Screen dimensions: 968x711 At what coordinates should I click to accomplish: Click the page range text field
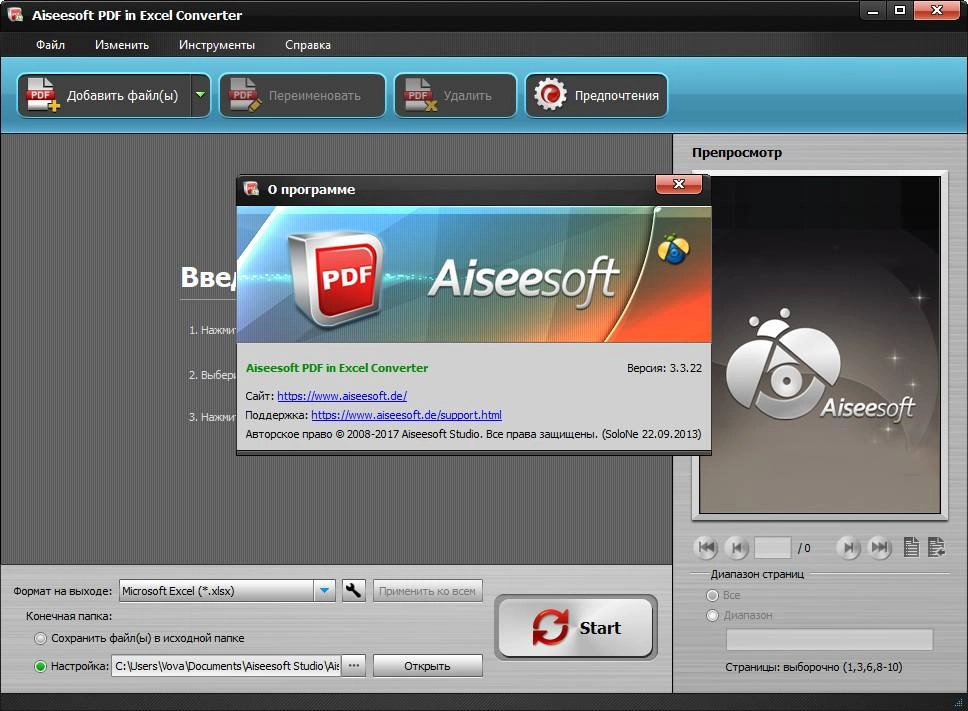(829, 639)
